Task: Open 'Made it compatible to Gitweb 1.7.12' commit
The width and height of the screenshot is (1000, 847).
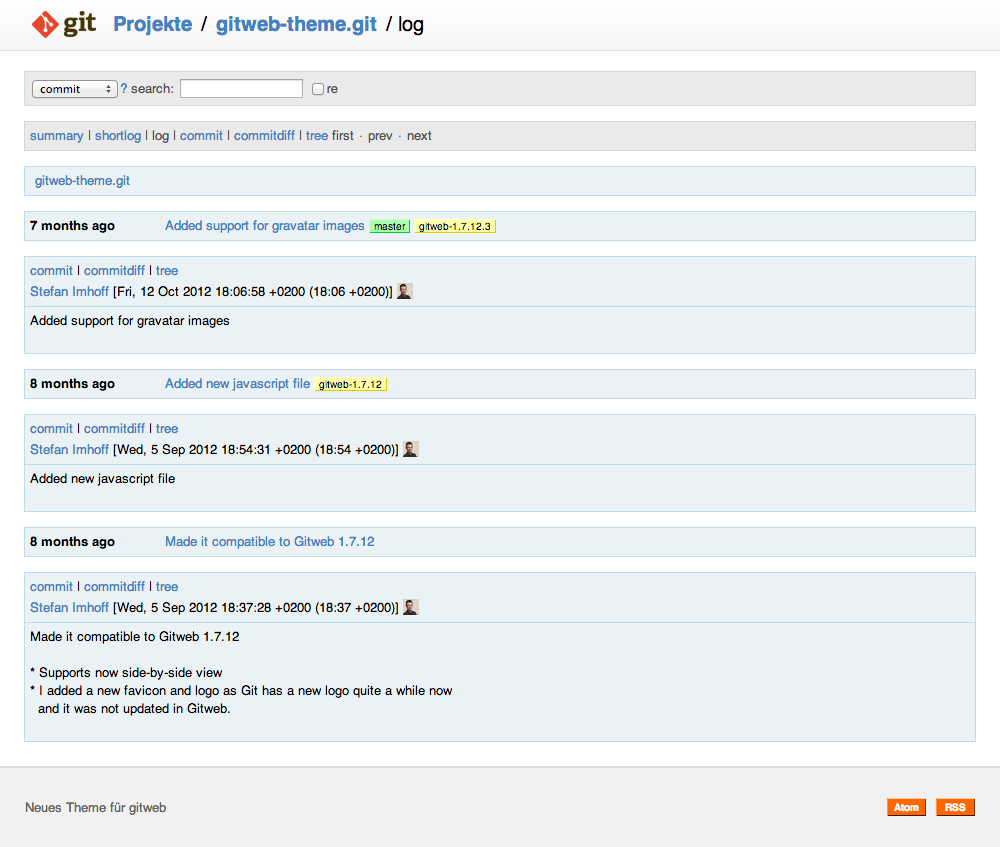Action: pos(269,542)
